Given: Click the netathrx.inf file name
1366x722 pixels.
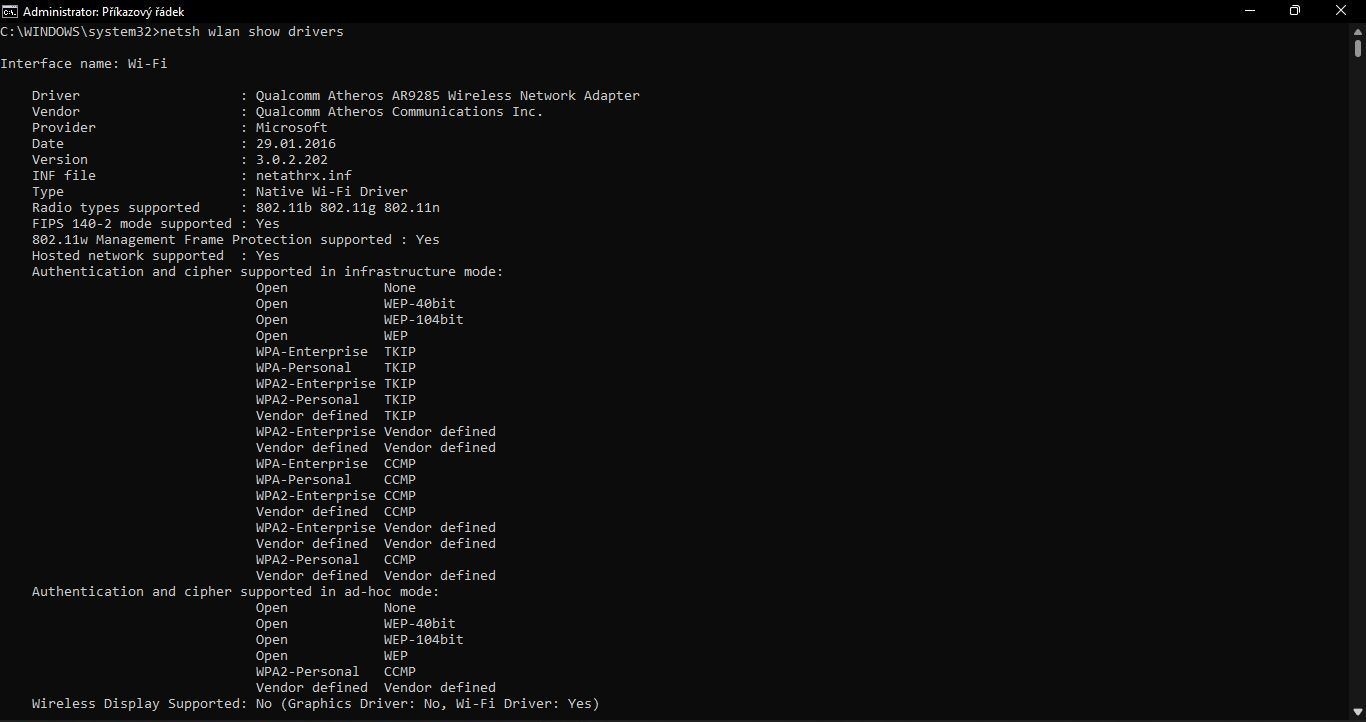Looking at the screenshot, I should point(303,176).
